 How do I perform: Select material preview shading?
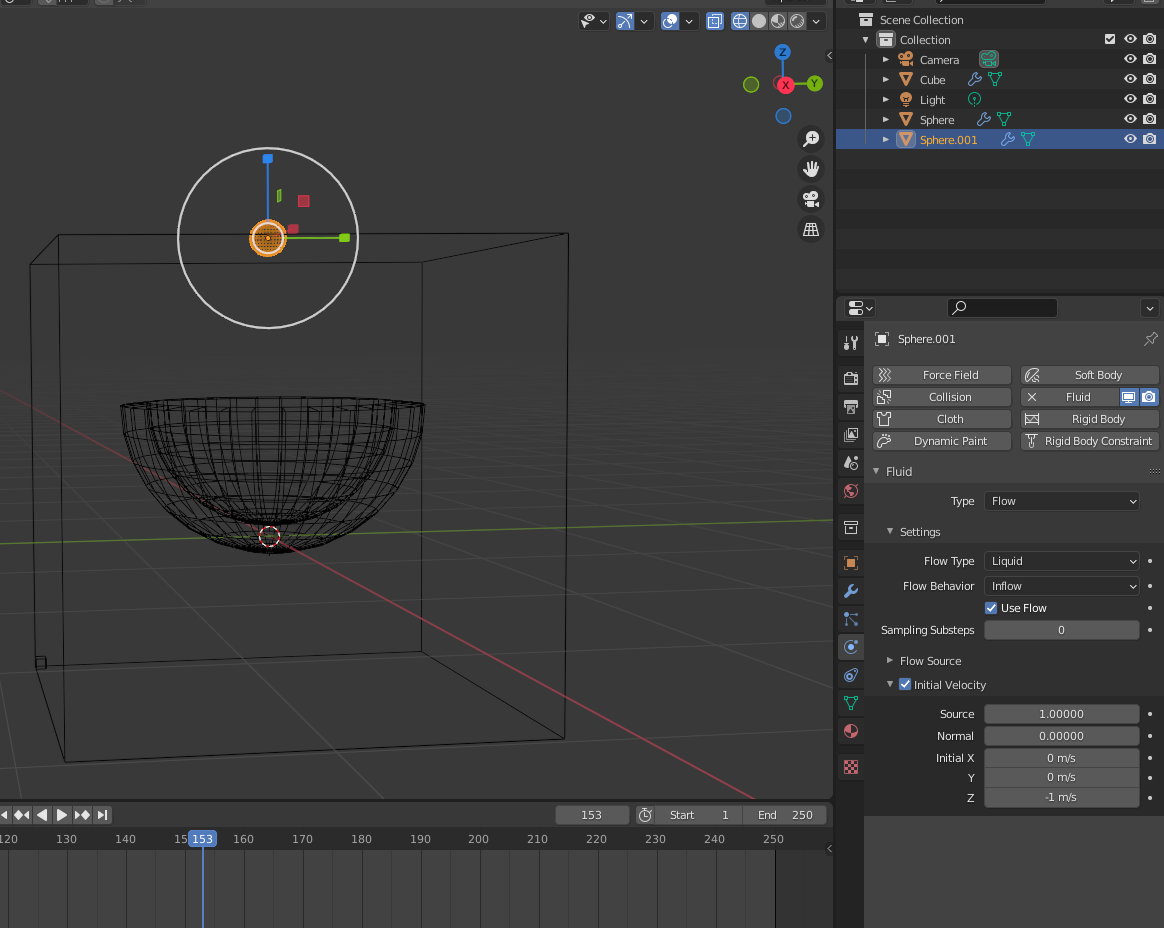pyautogui.click(x=778, y=21)
